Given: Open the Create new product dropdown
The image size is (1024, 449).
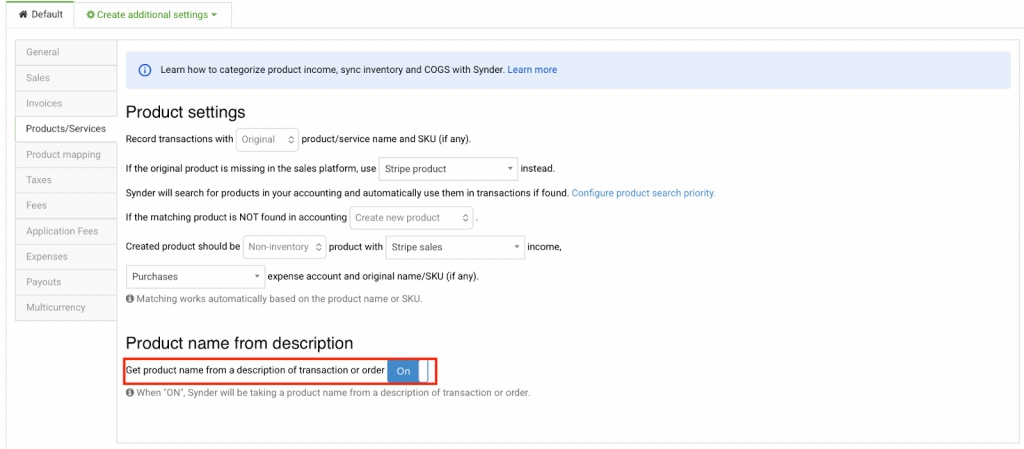Looking at the screenshot, I should click(411, 218).
